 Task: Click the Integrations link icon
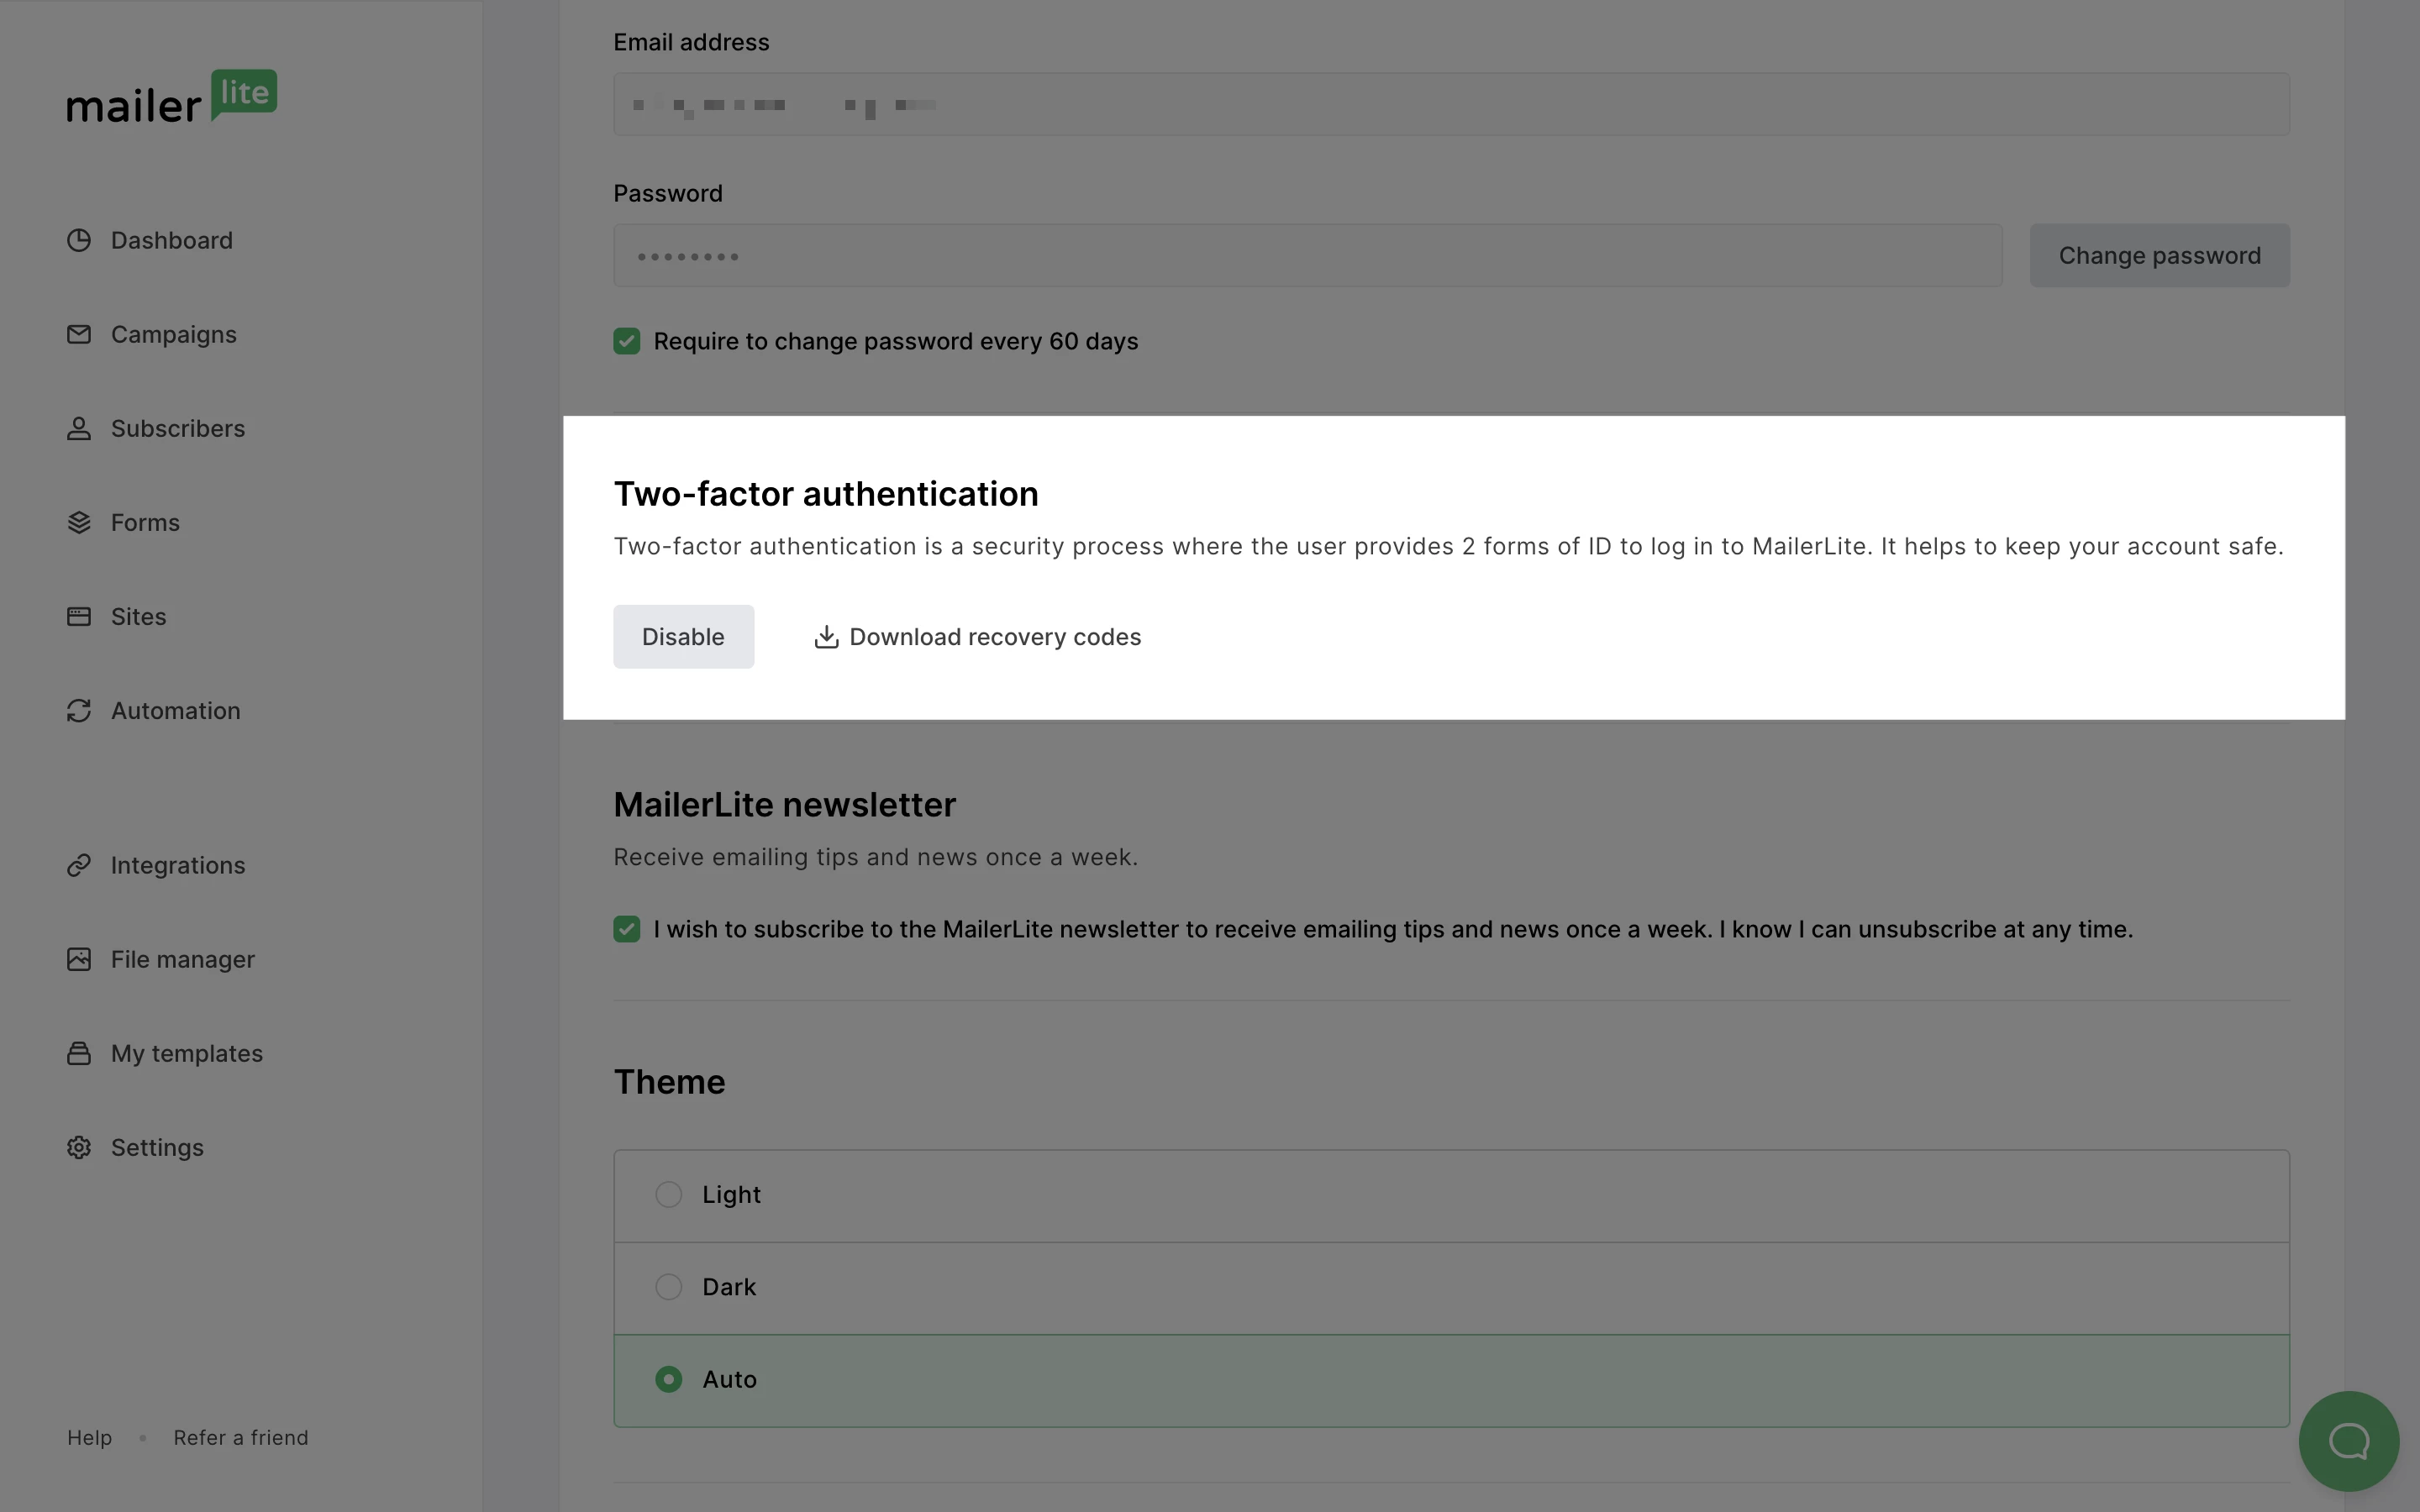pos(79,866)
